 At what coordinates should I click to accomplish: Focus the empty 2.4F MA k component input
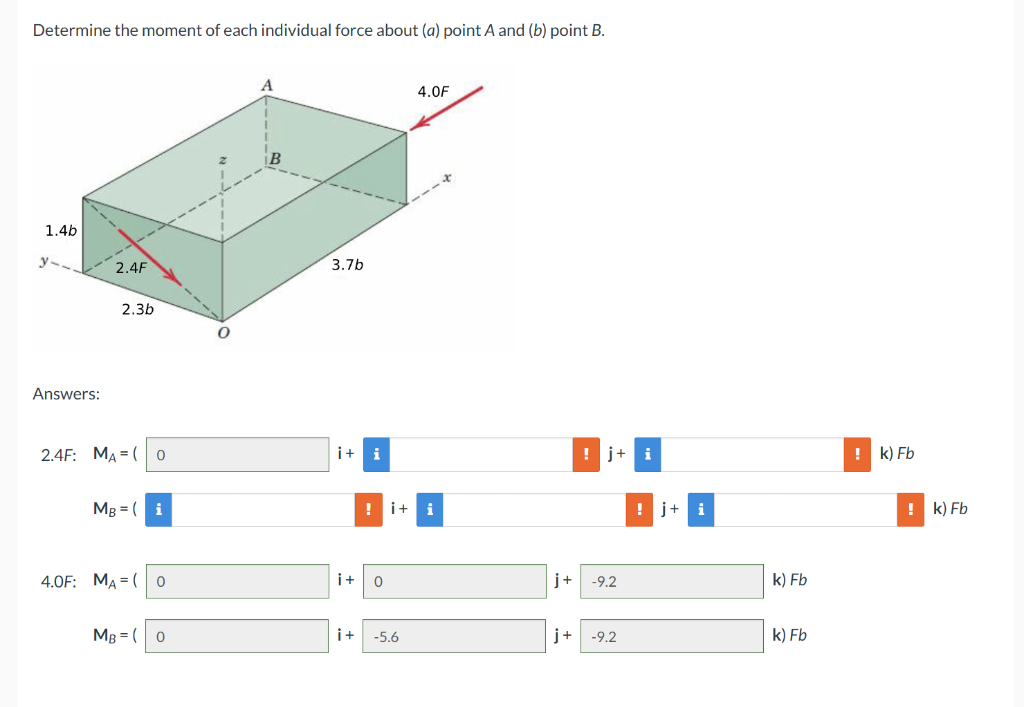coord(752,454)
